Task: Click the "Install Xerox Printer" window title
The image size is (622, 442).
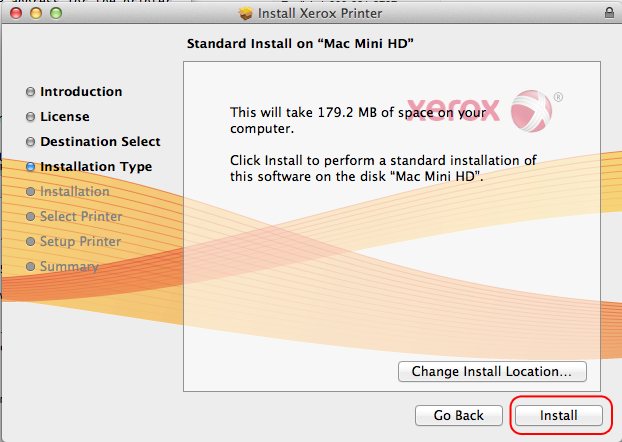Action: tap(320, 14)
